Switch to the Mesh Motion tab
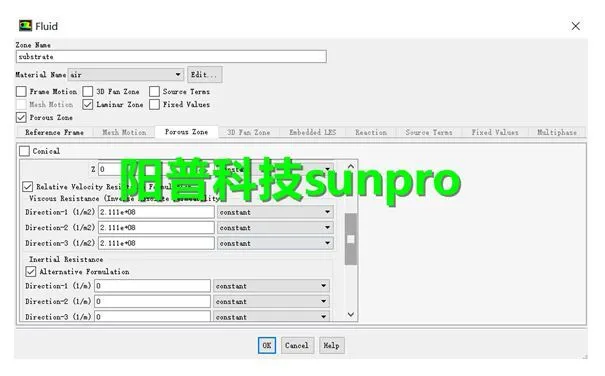Viewport: 605px width, 376px height. [x=124, y=132]
